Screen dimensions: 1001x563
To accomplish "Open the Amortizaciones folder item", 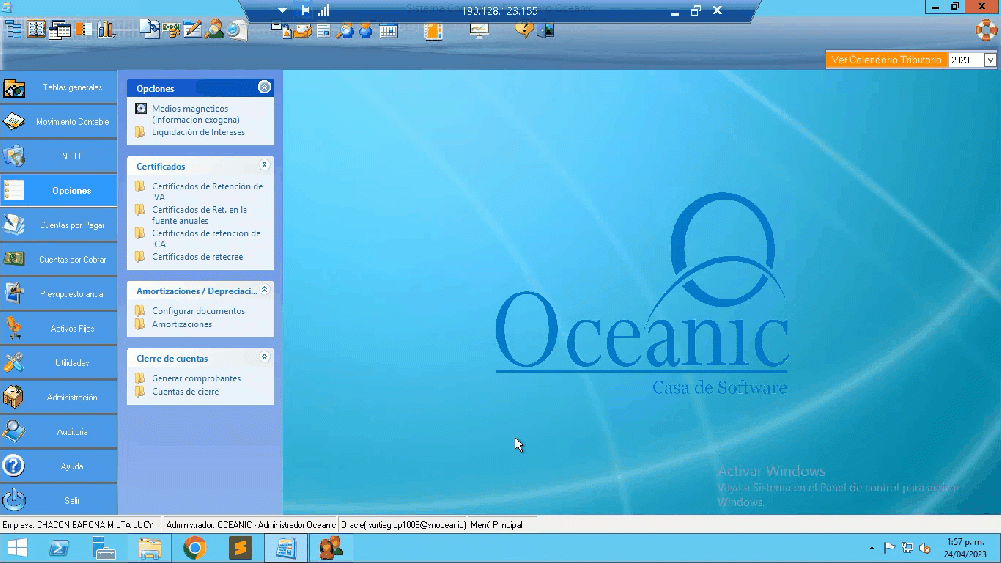I will (182, 324).
